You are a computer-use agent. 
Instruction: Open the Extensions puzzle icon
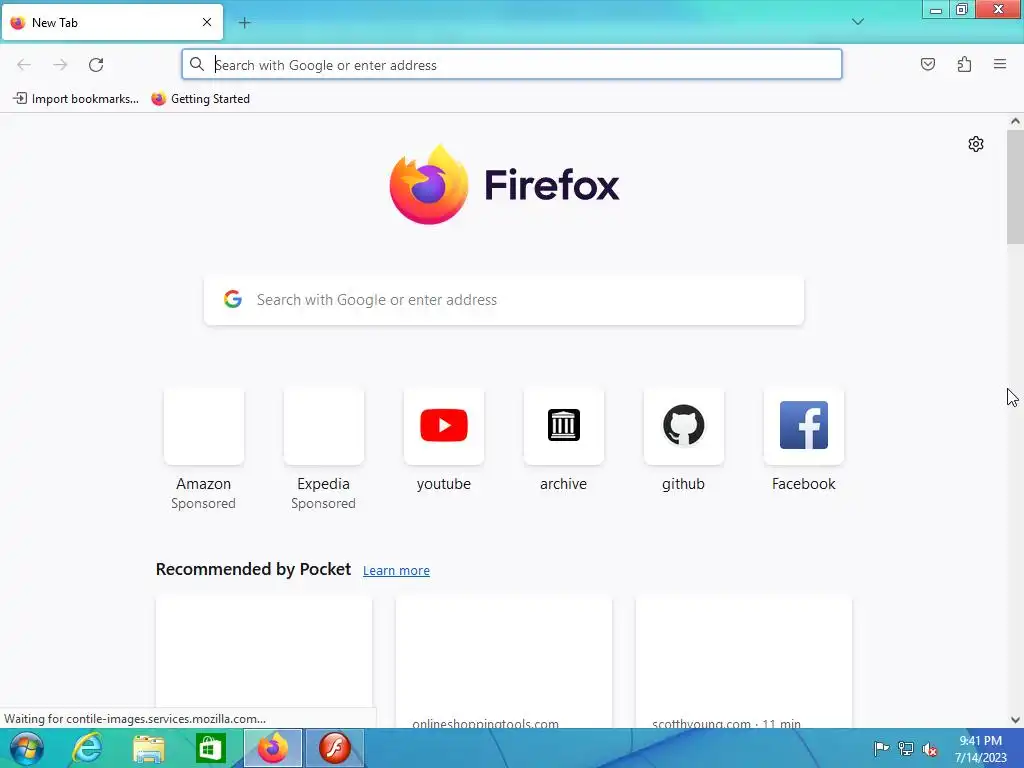click(x=964, y=64)
